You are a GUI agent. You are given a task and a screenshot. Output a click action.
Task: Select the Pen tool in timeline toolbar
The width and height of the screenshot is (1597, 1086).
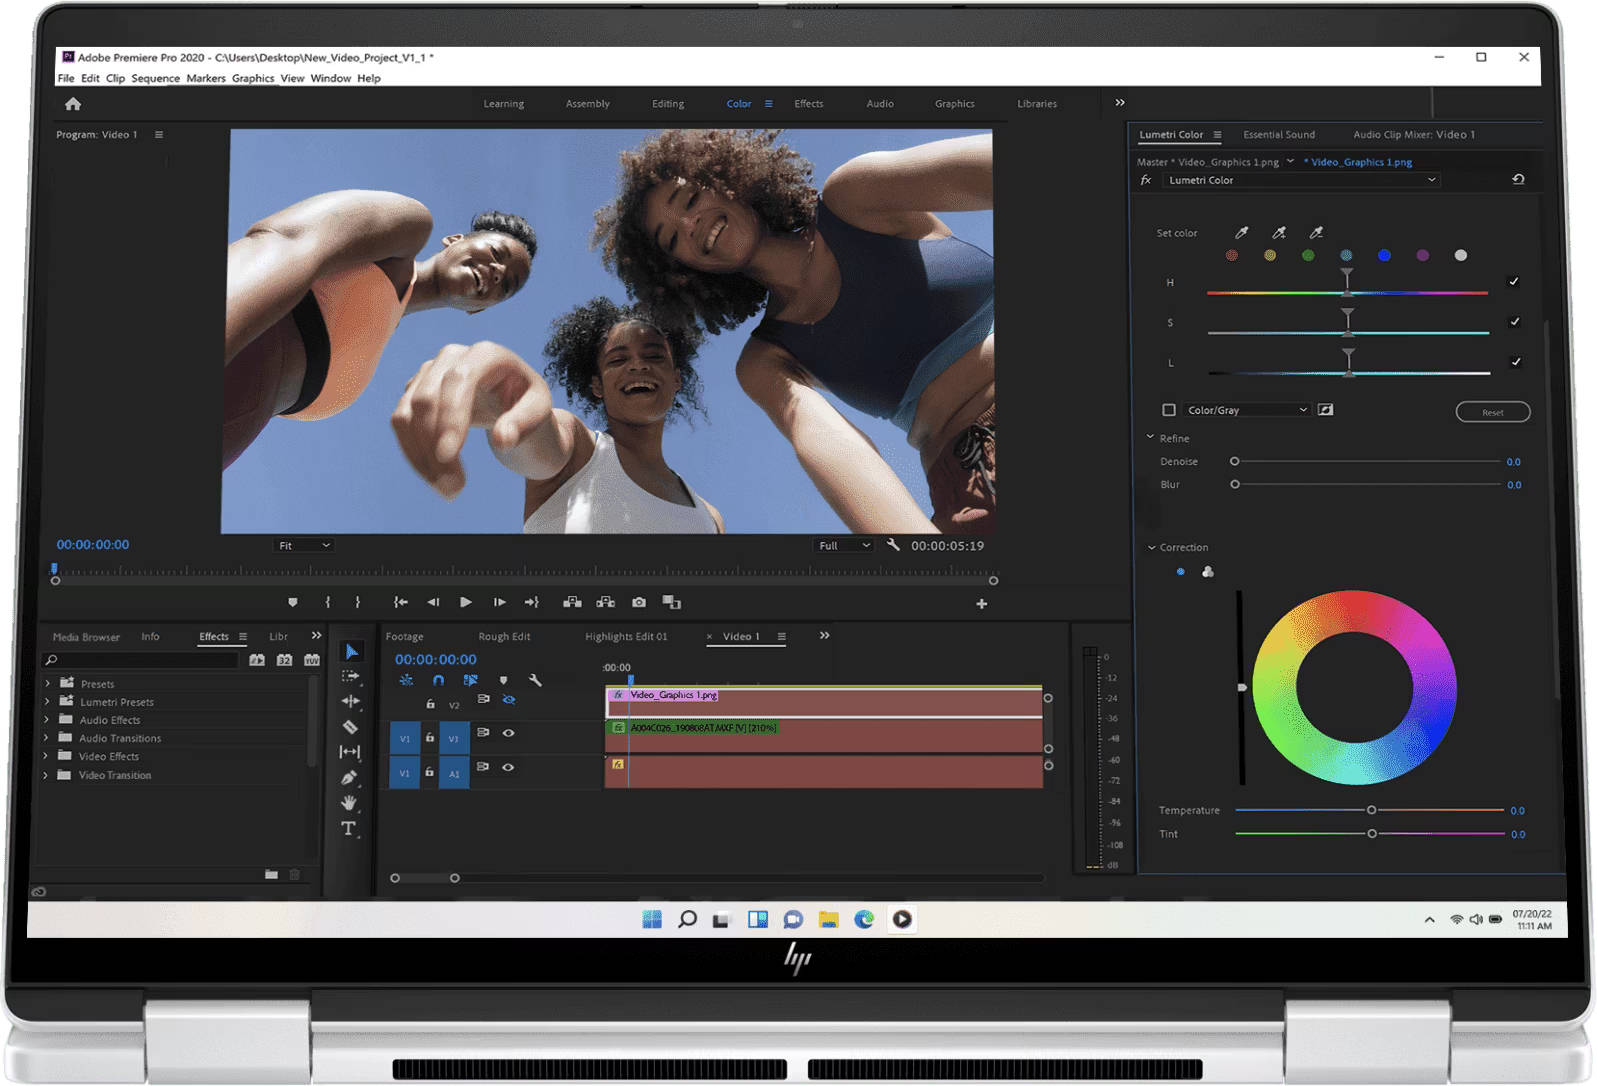(x=349, y=777)
